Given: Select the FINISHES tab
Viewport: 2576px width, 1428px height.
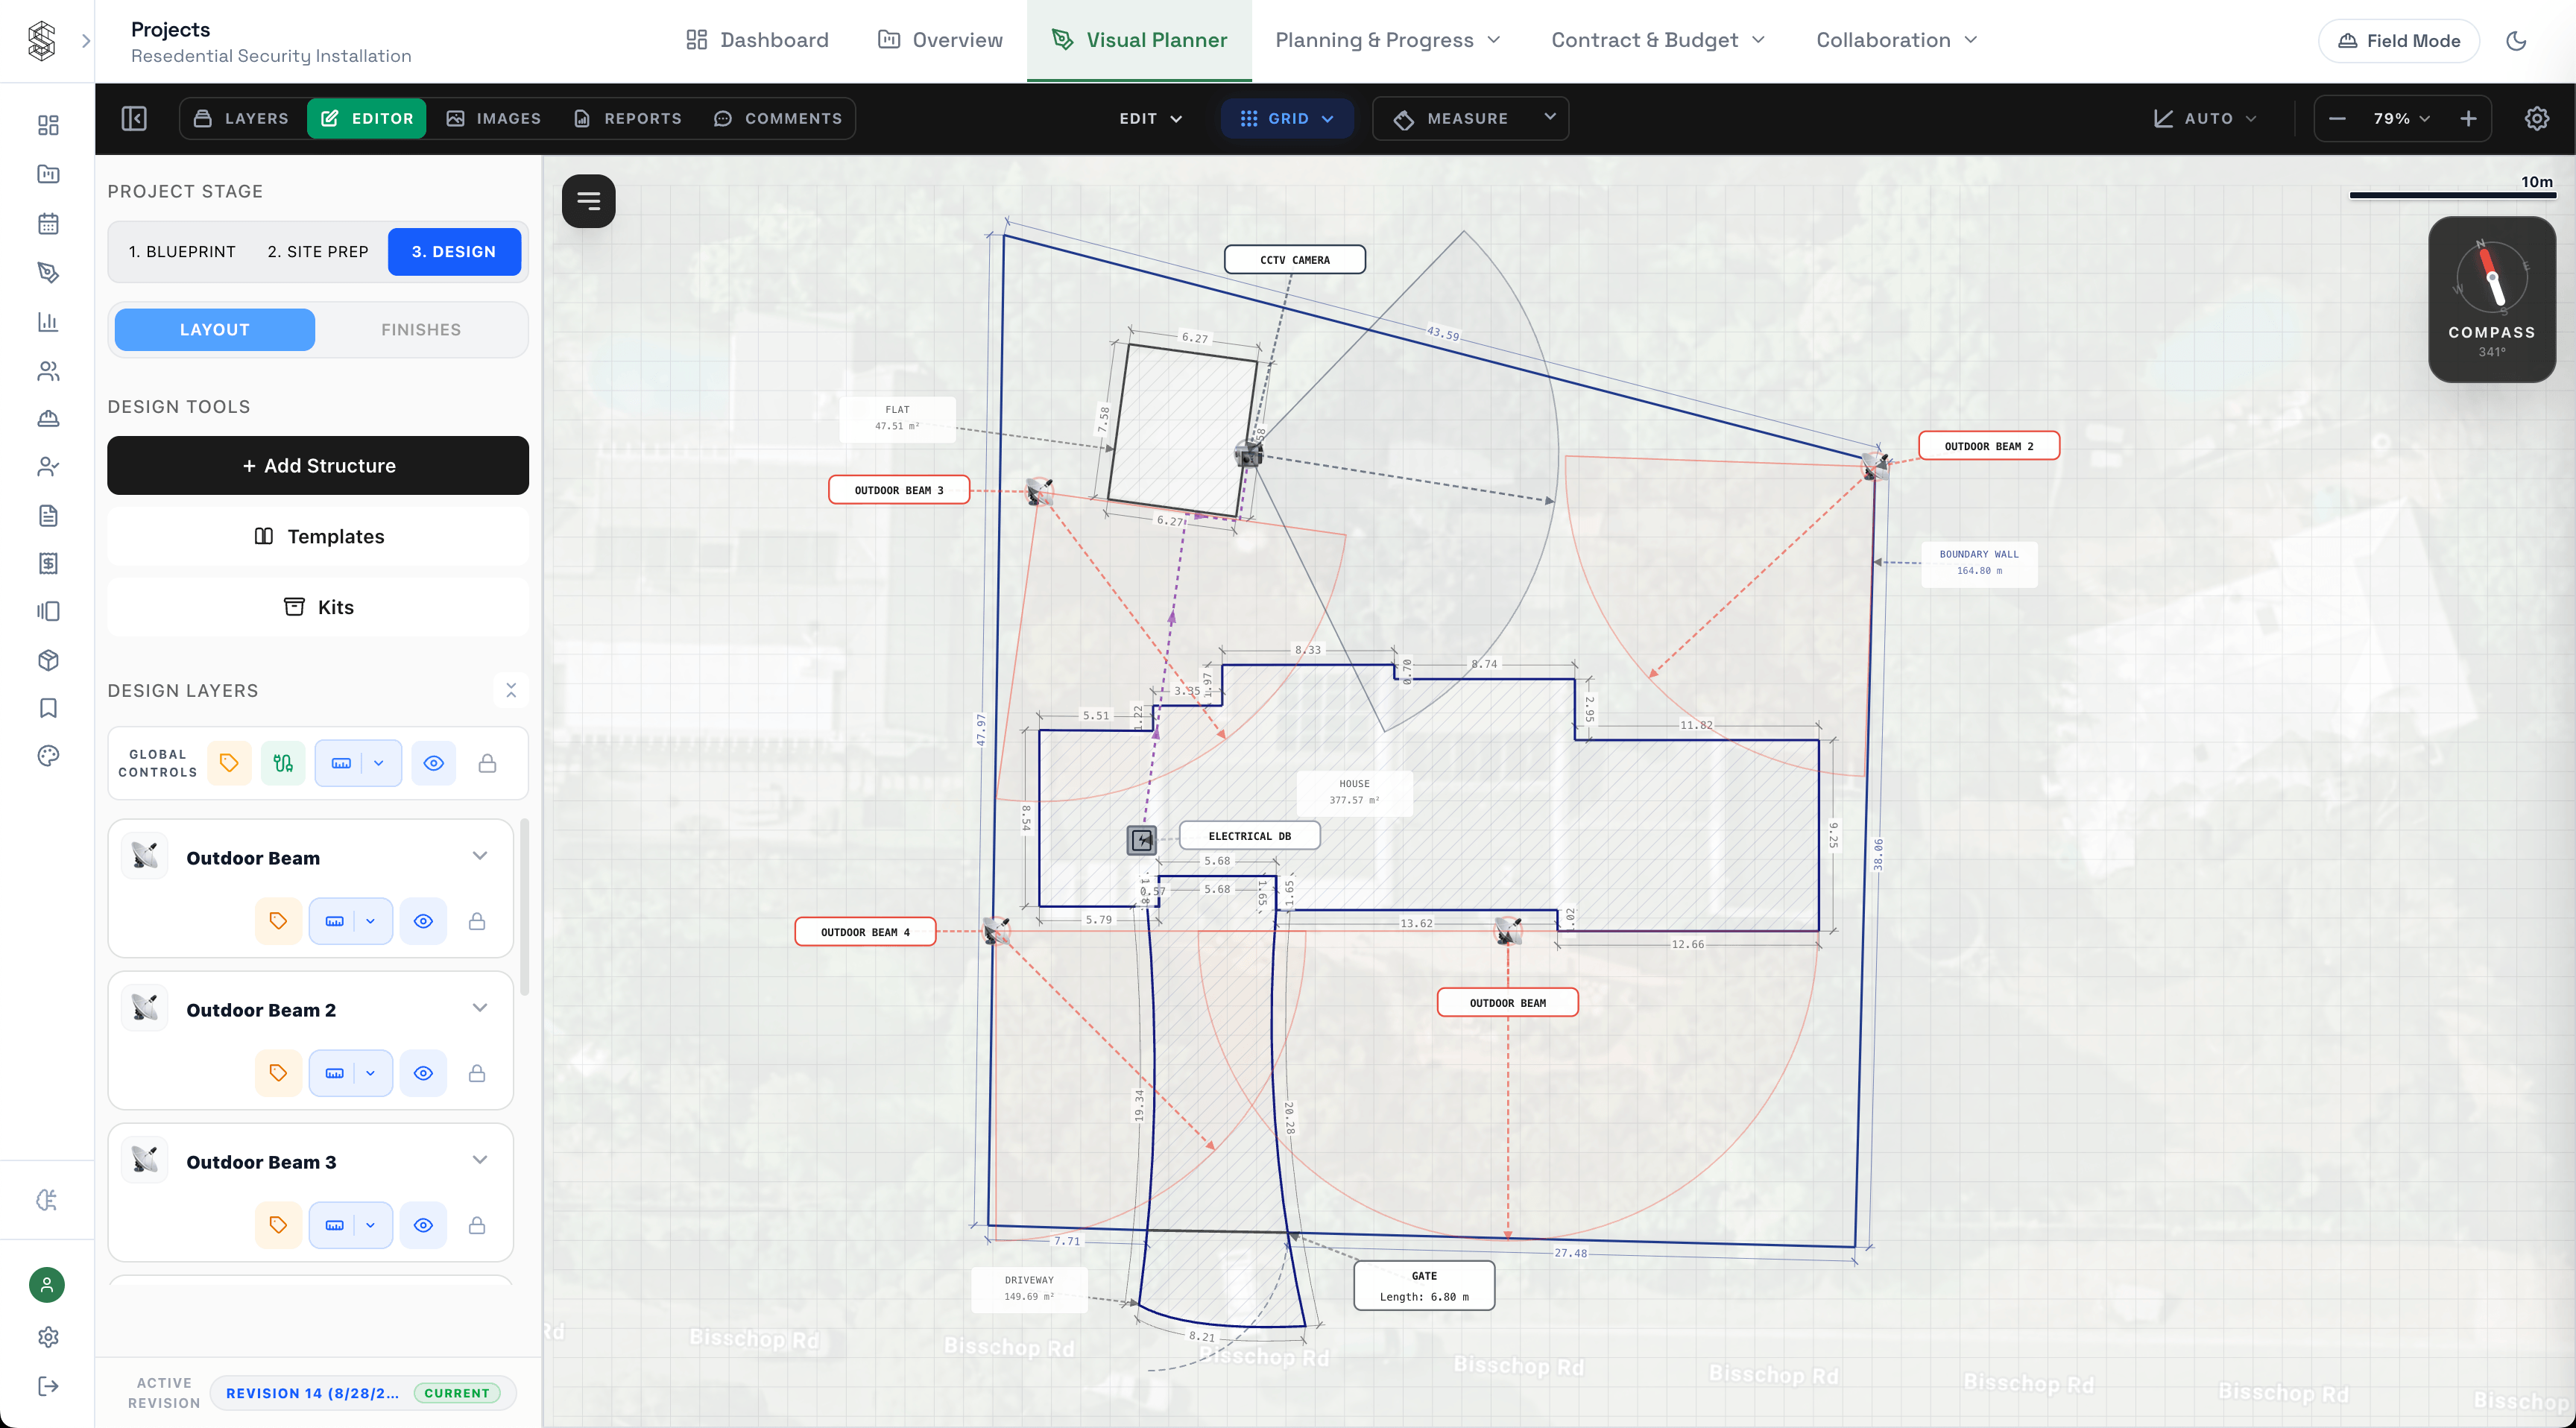Looking at the screenshot, I should 421,329.
